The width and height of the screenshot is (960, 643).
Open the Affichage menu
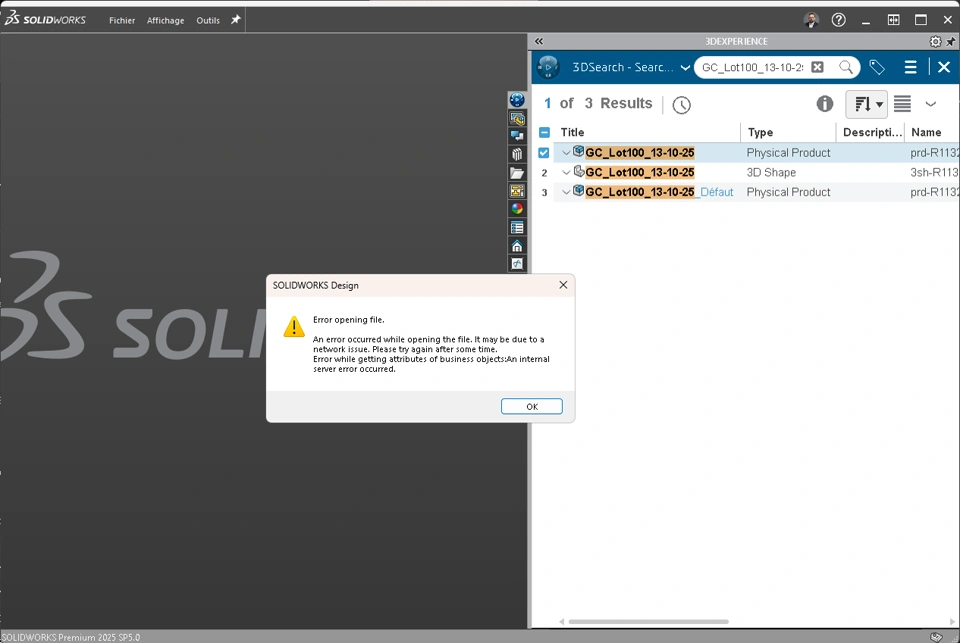click(x=165, y=20)
